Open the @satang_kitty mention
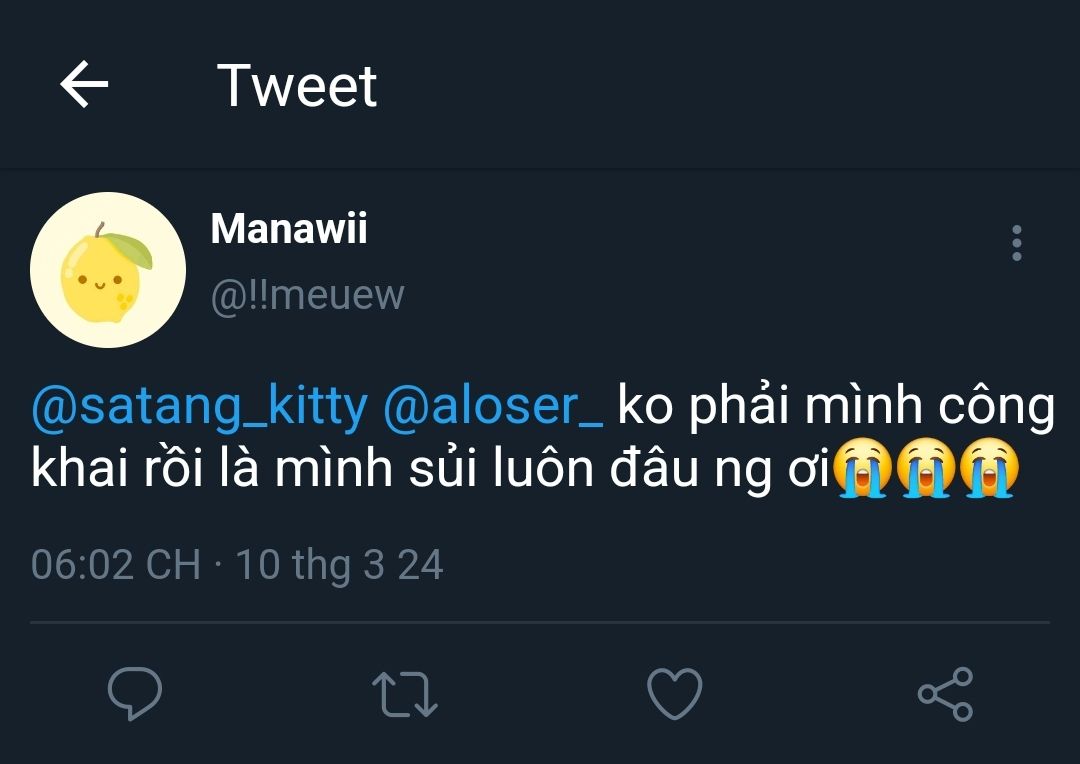The image size is (1080, 764). pos(200,408)
